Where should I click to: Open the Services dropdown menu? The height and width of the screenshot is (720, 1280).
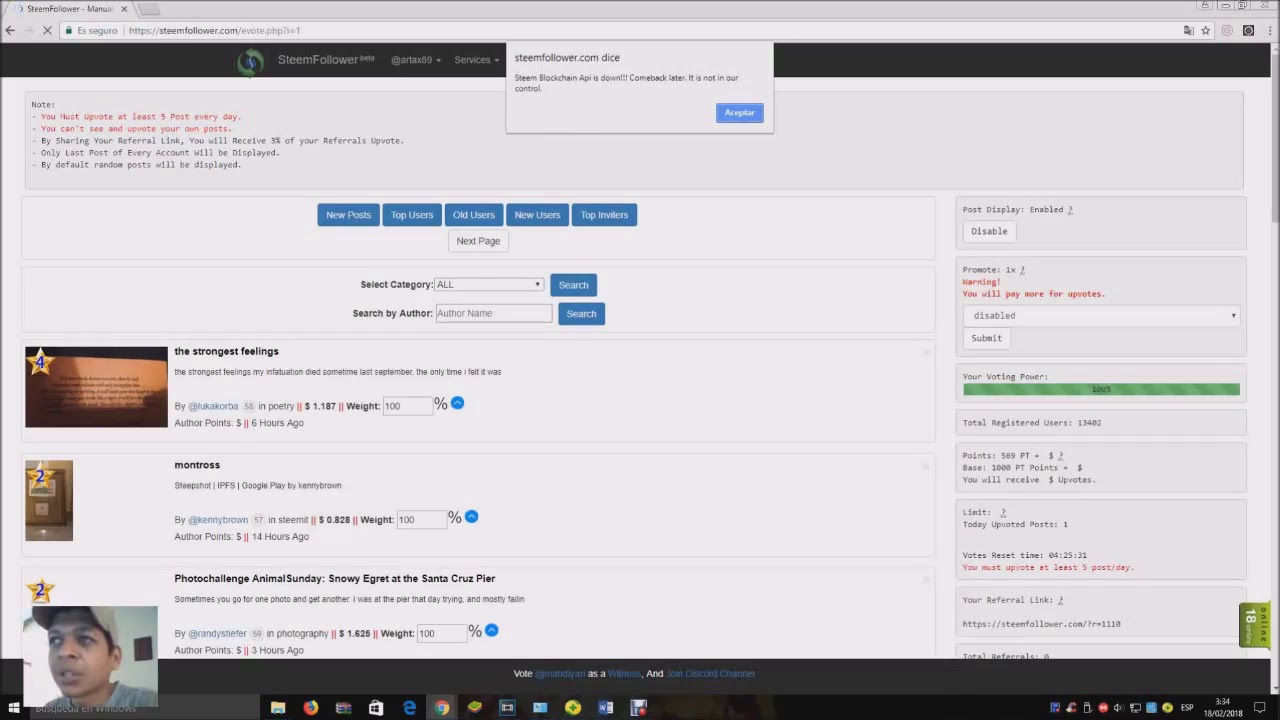pos(476,60)
